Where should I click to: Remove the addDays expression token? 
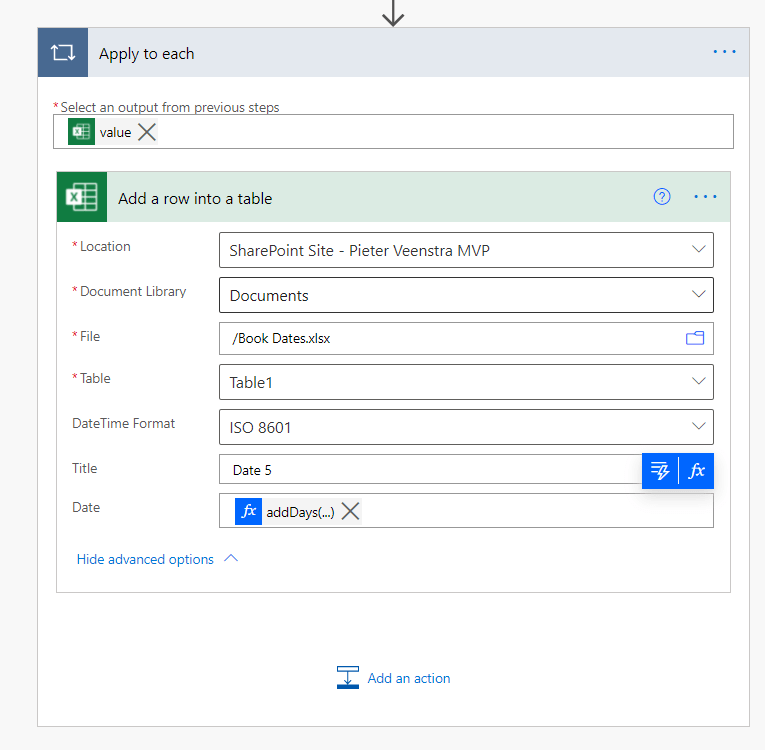point(350,511)
